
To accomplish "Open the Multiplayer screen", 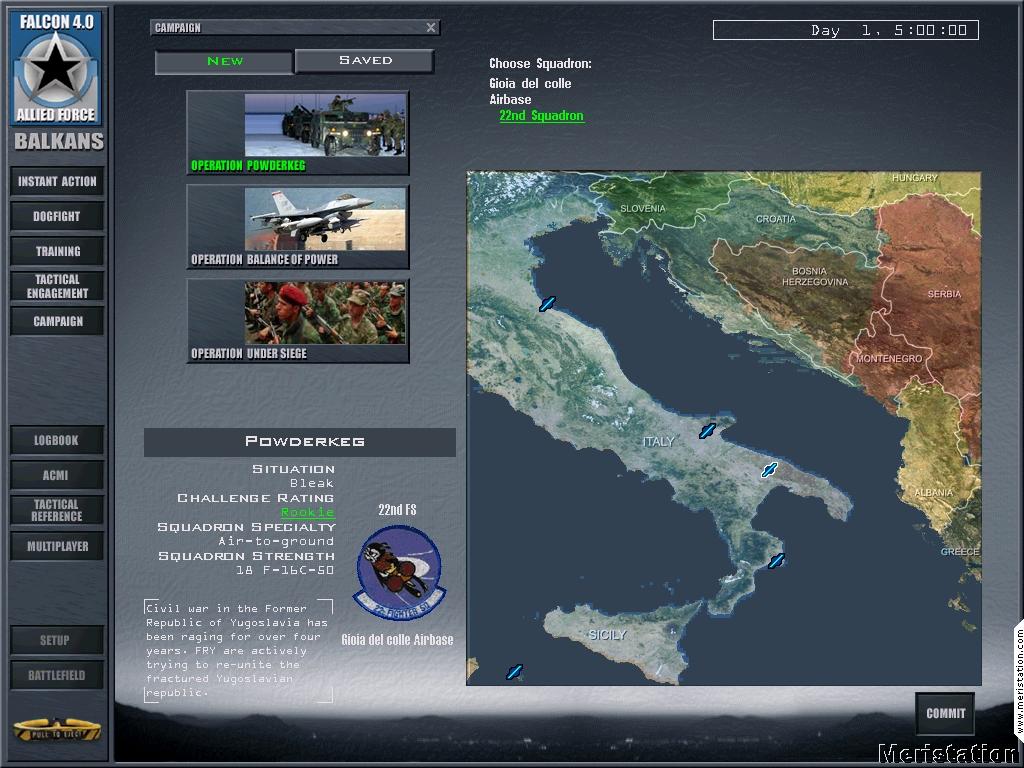I will 56,546.
